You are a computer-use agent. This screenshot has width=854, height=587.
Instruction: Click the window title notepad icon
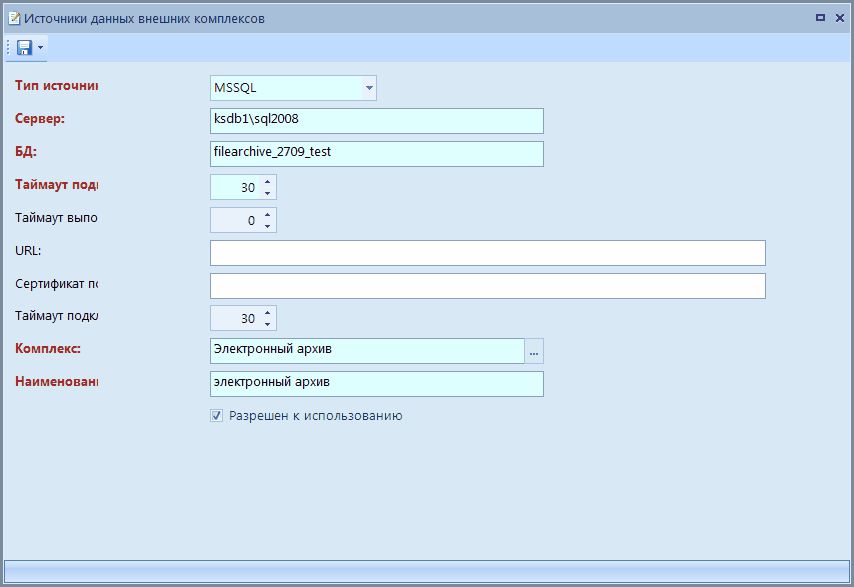14,18
